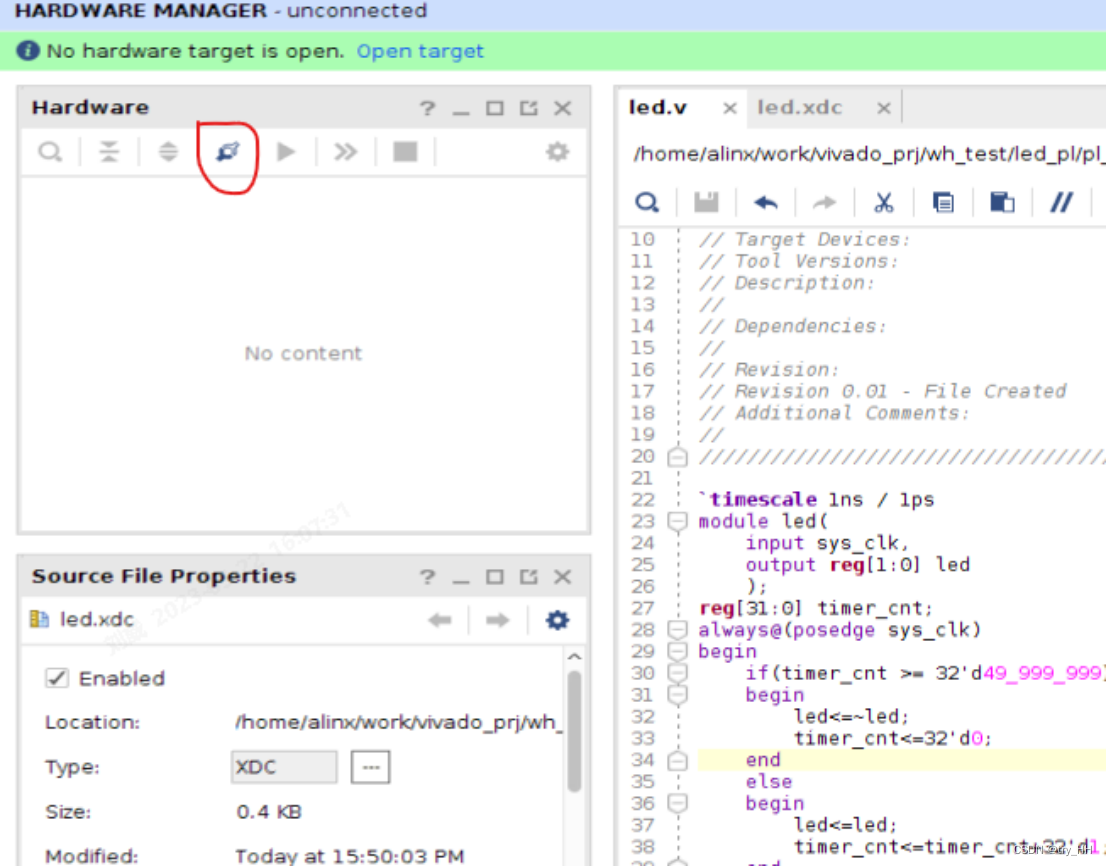1107x866 pixels.
Task: Click the Open target link
Action: click(x=420, y=52)
